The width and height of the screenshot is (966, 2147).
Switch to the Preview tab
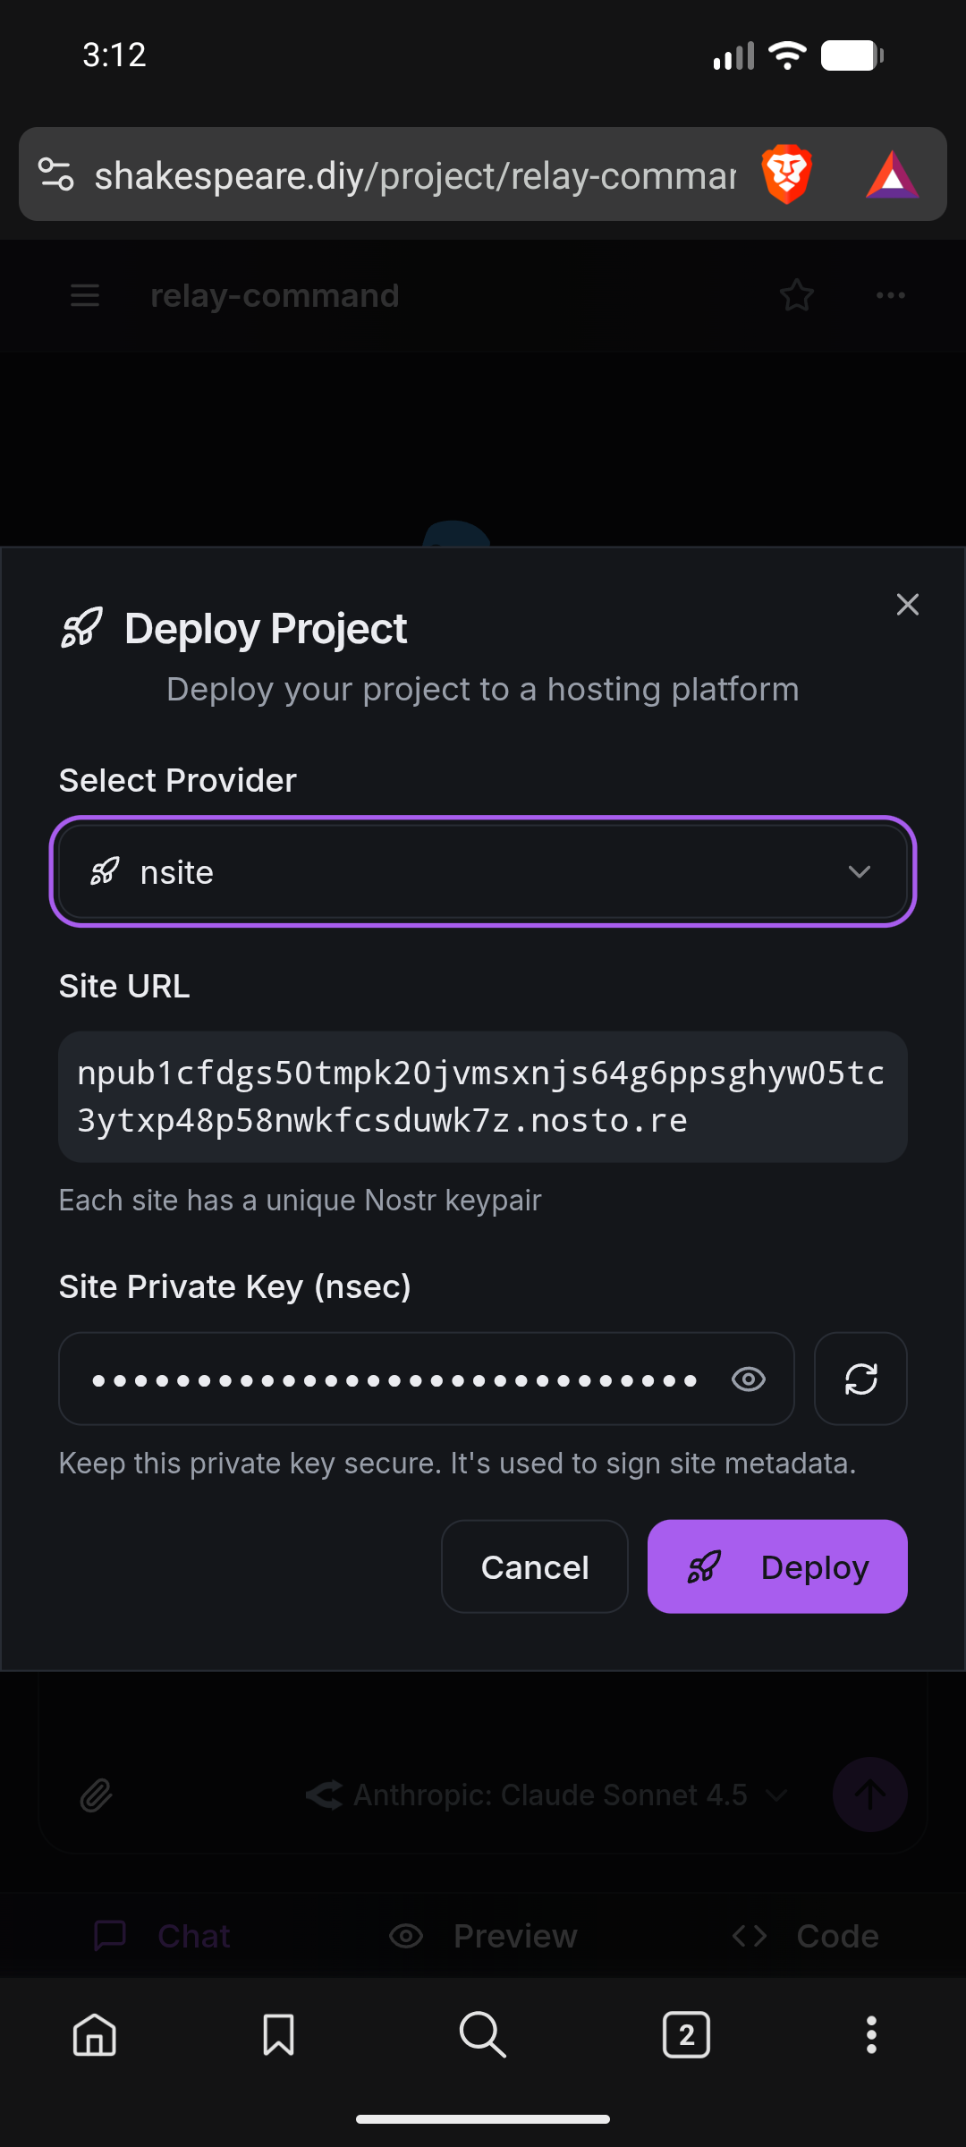483,1936
